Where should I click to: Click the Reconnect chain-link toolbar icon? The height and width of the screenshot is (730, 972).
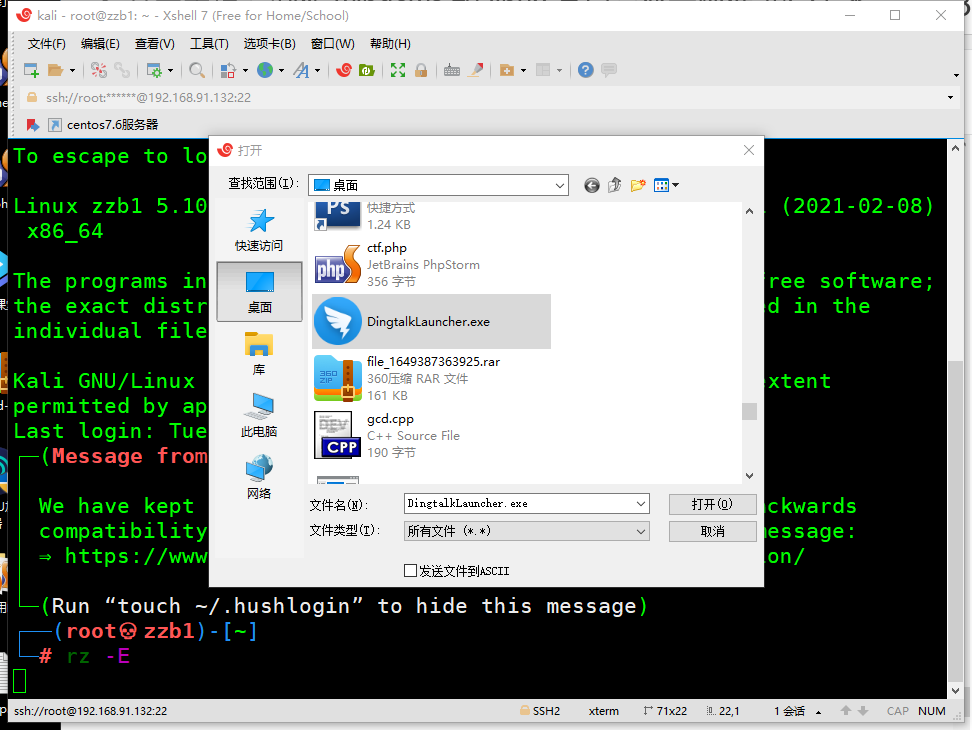122,71
